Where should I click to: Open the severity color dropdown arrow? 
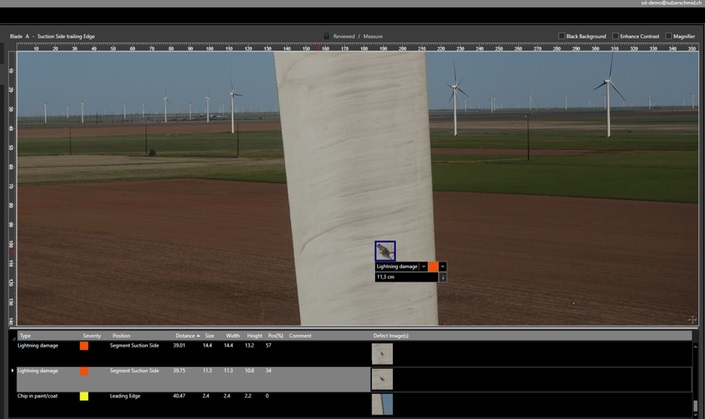point(443,266)
